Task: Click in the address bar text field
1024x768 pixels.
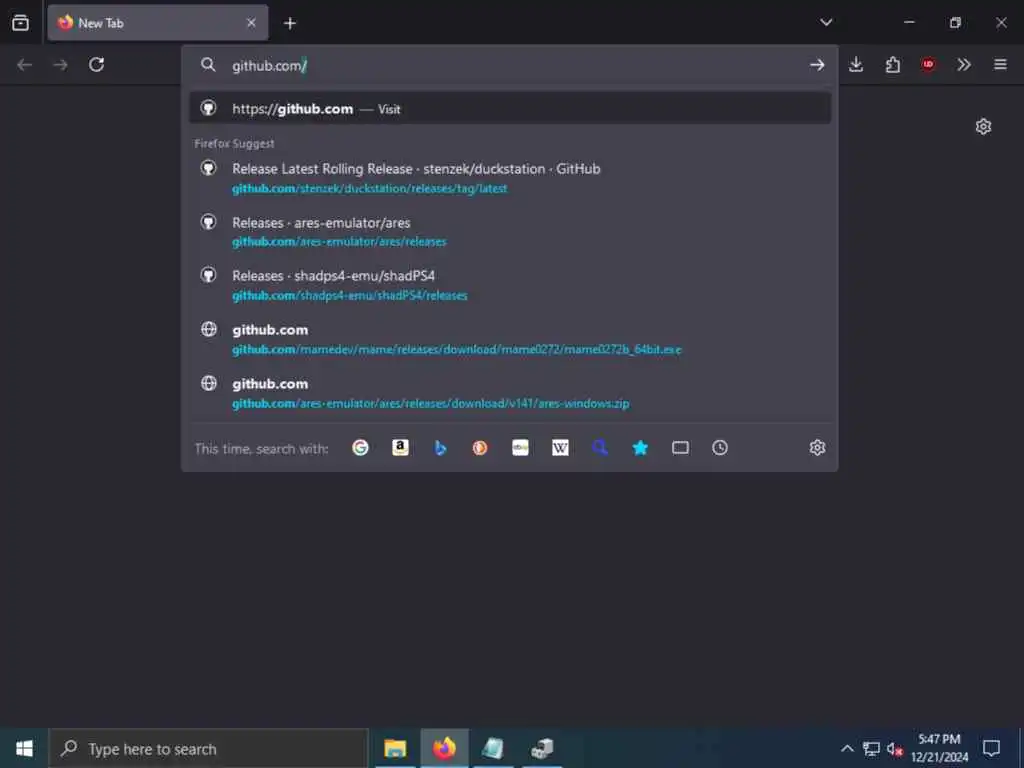Action: (509, 65)
